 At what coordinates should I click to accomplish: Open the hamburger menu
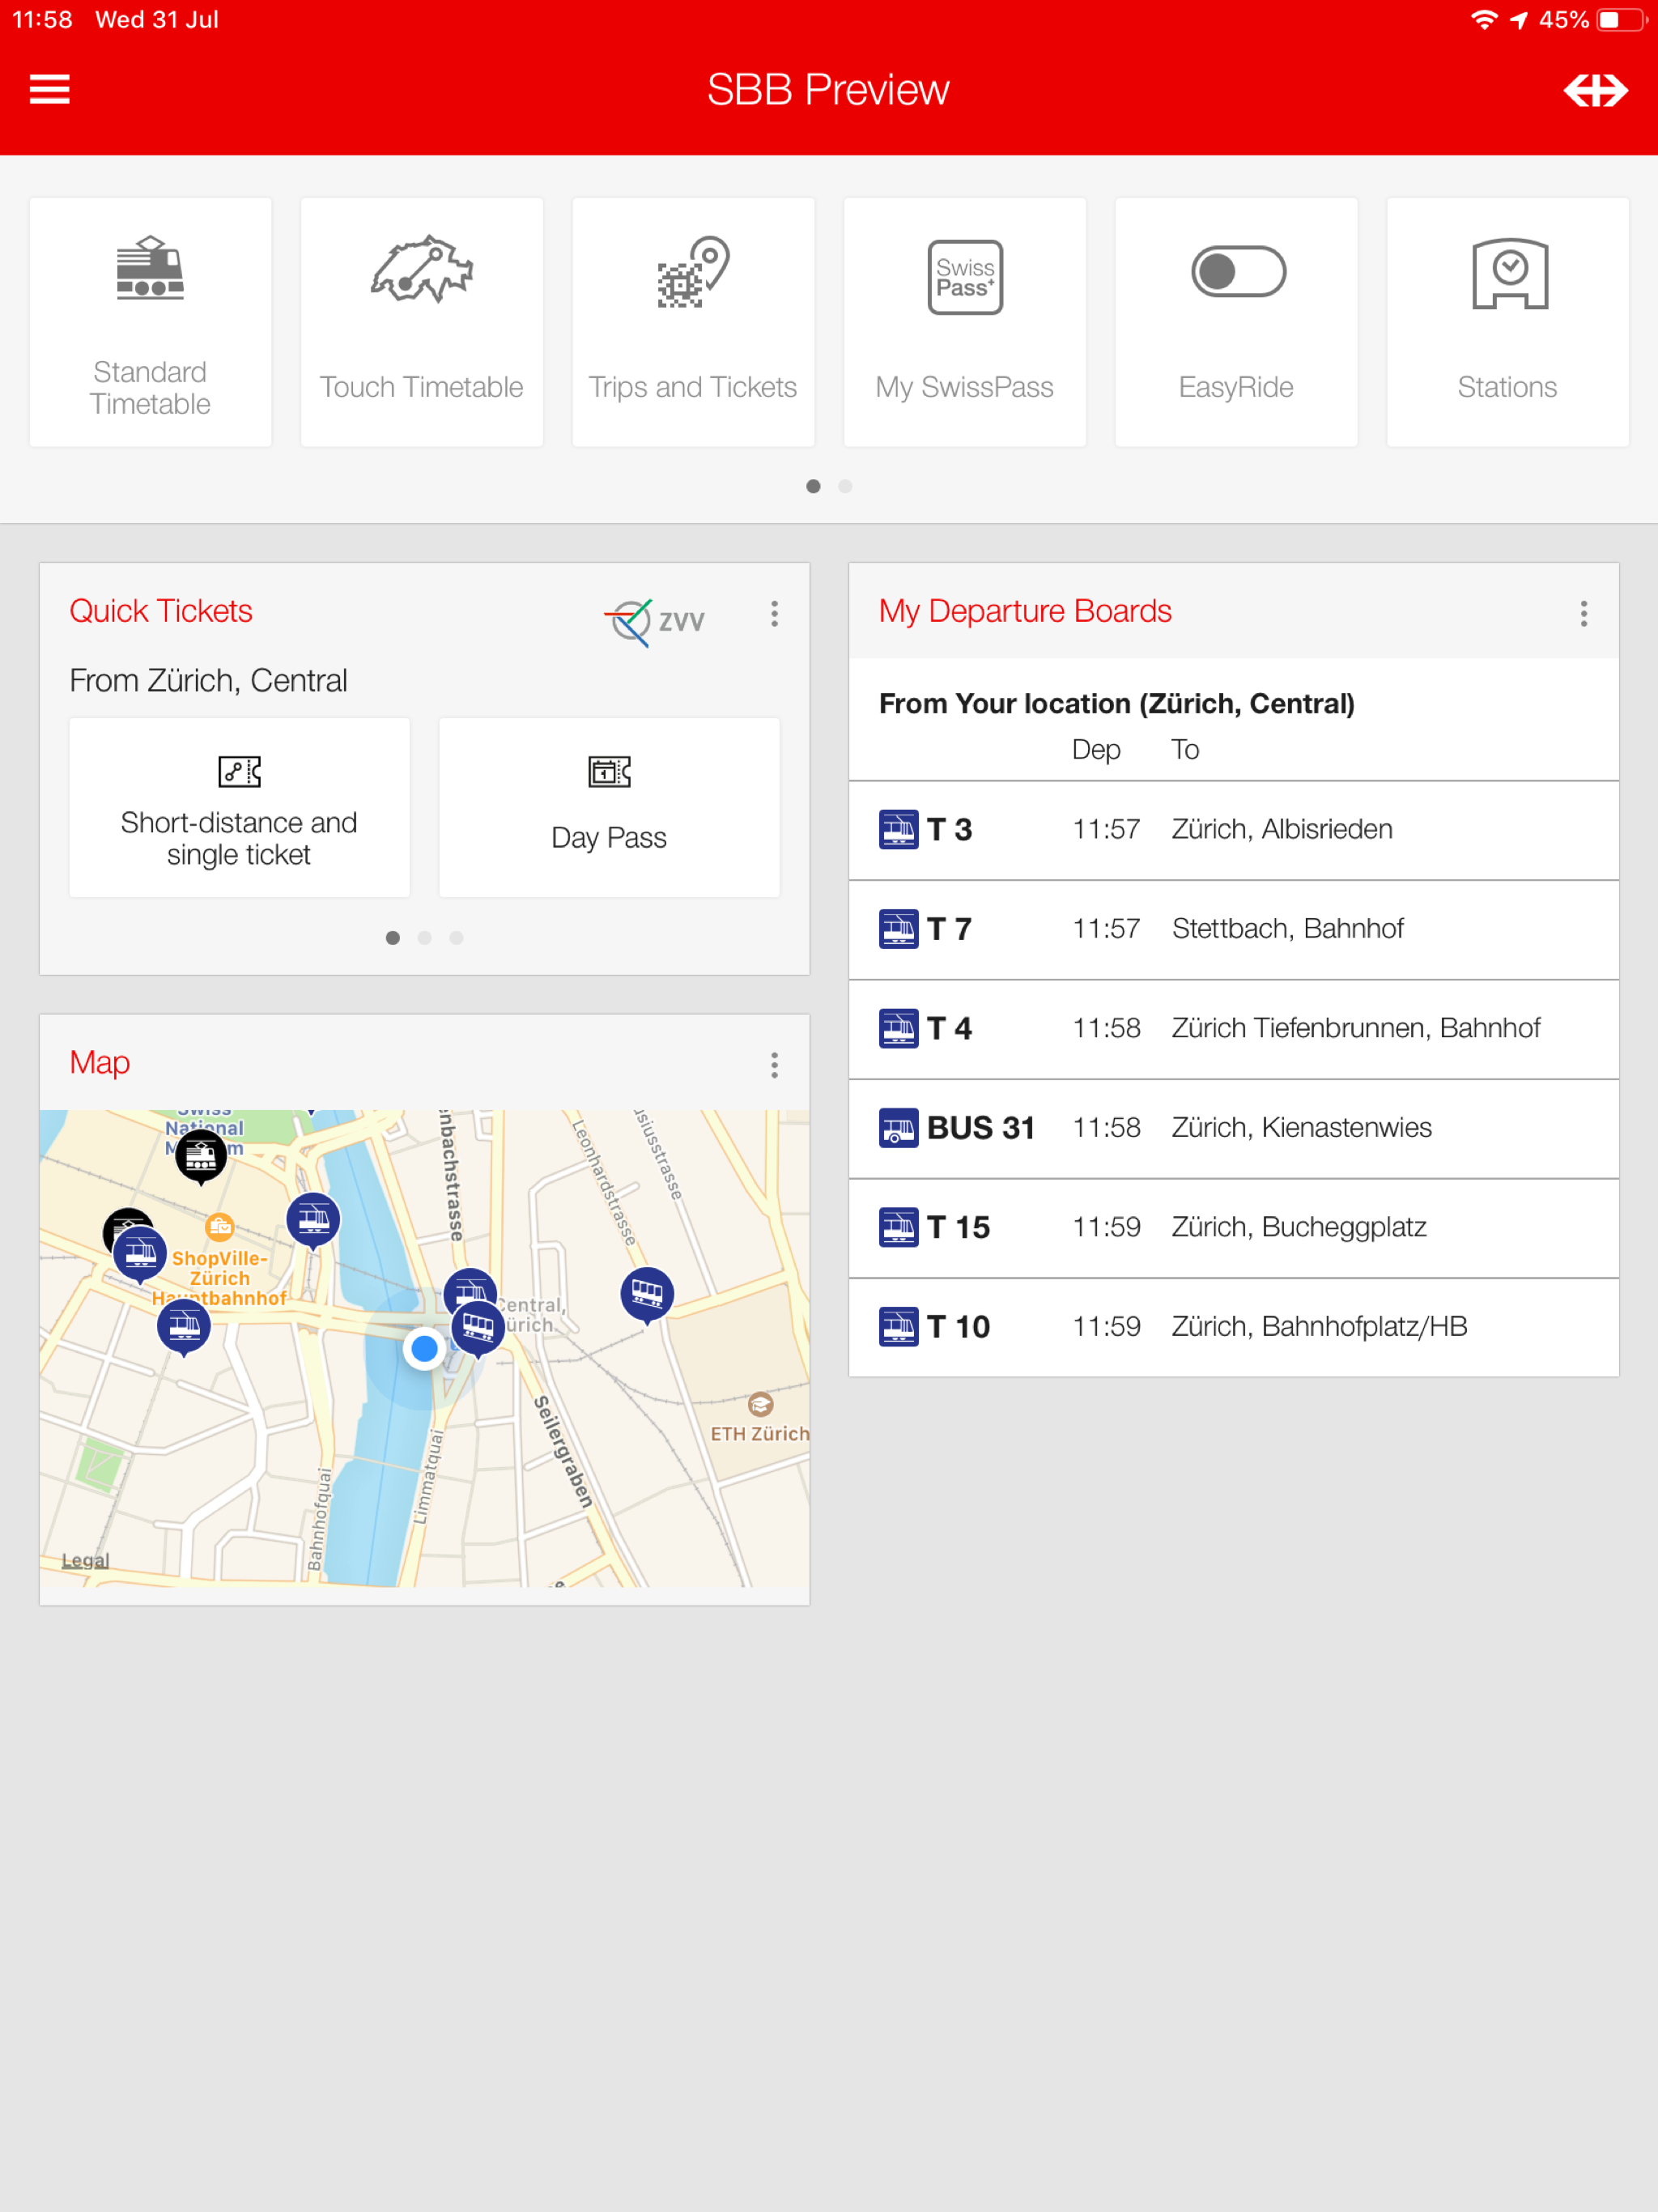pyautogui.click(x=49, y=89)
